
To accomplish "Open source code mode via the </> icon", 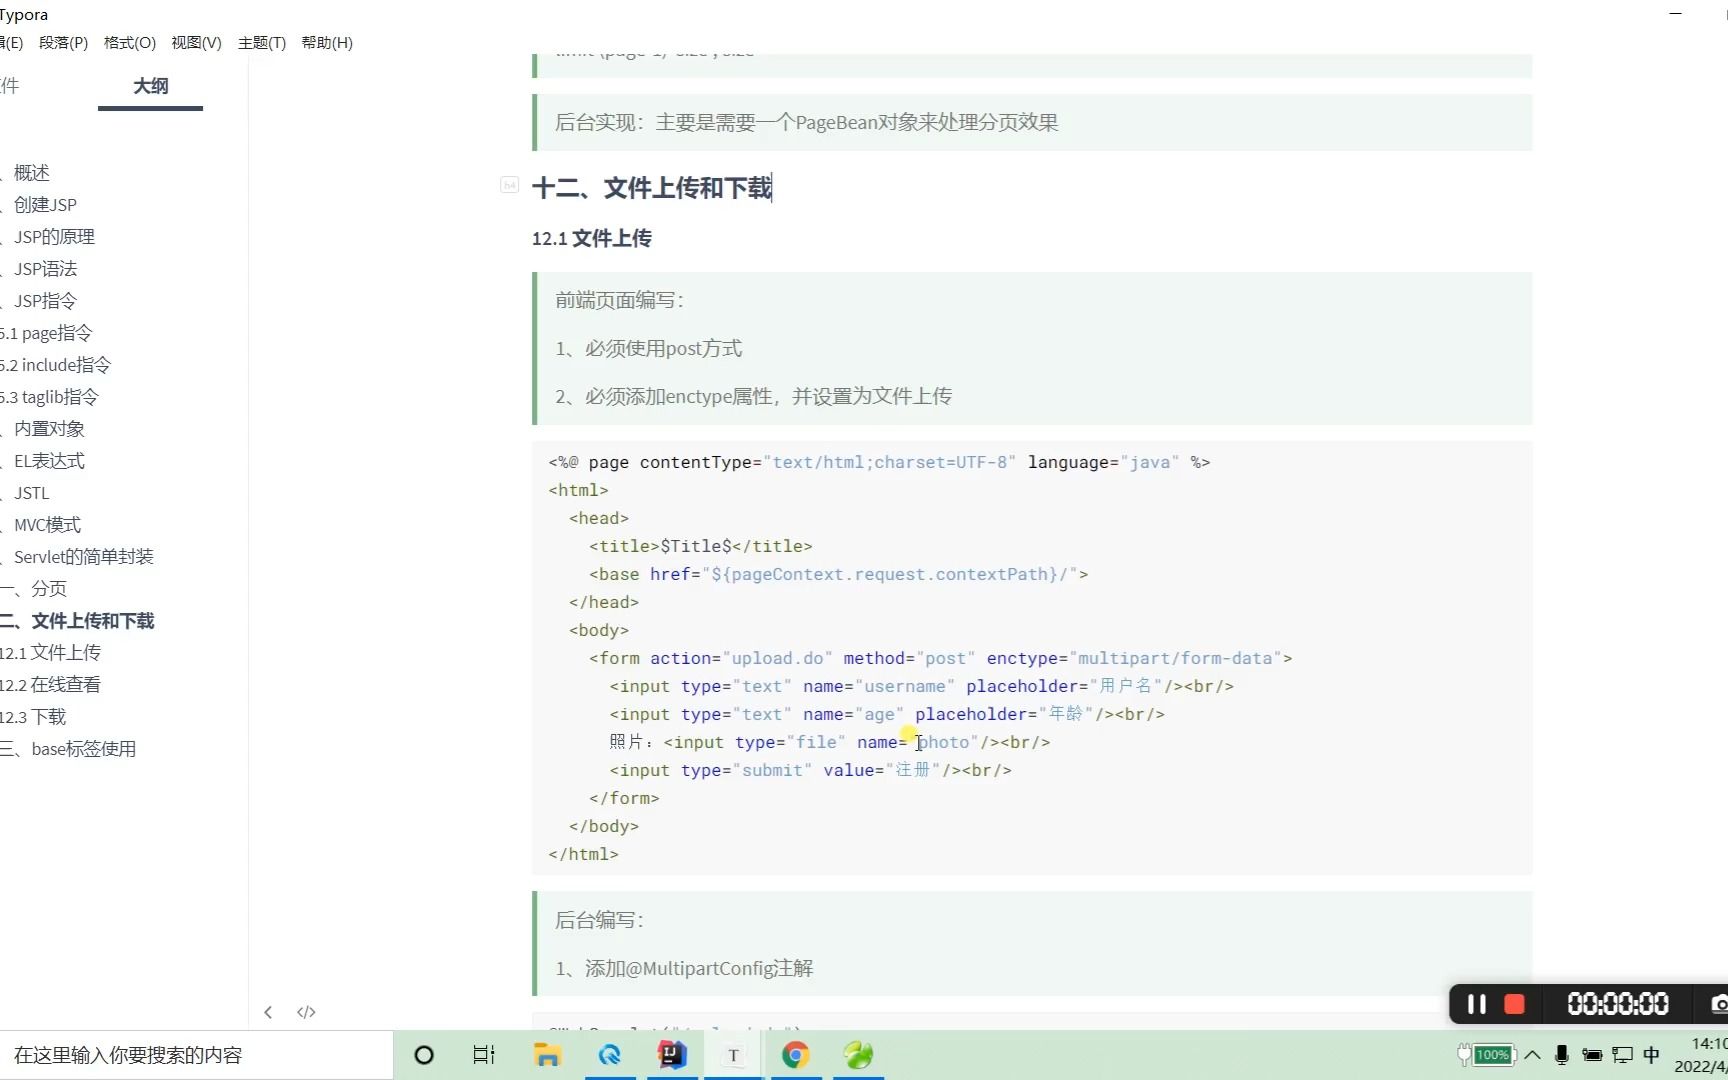I will [x=306, y=1012].
